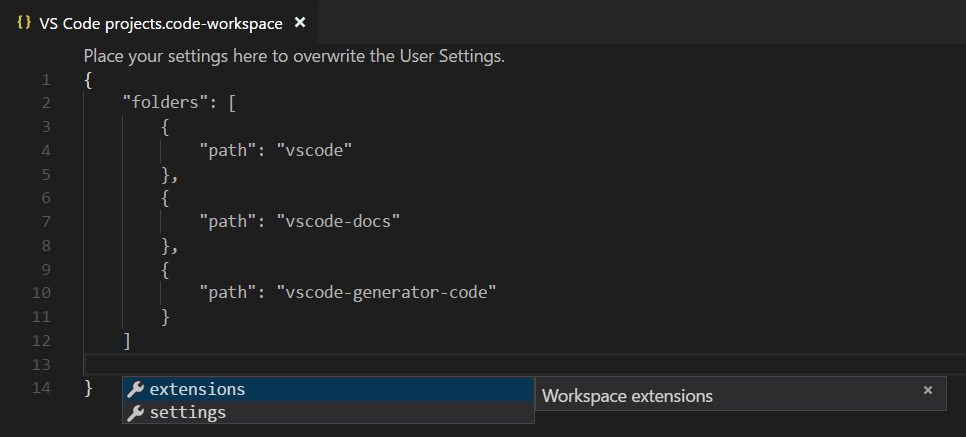
Task: Click the Workspace extensions description text
Action: click(627, 396)
